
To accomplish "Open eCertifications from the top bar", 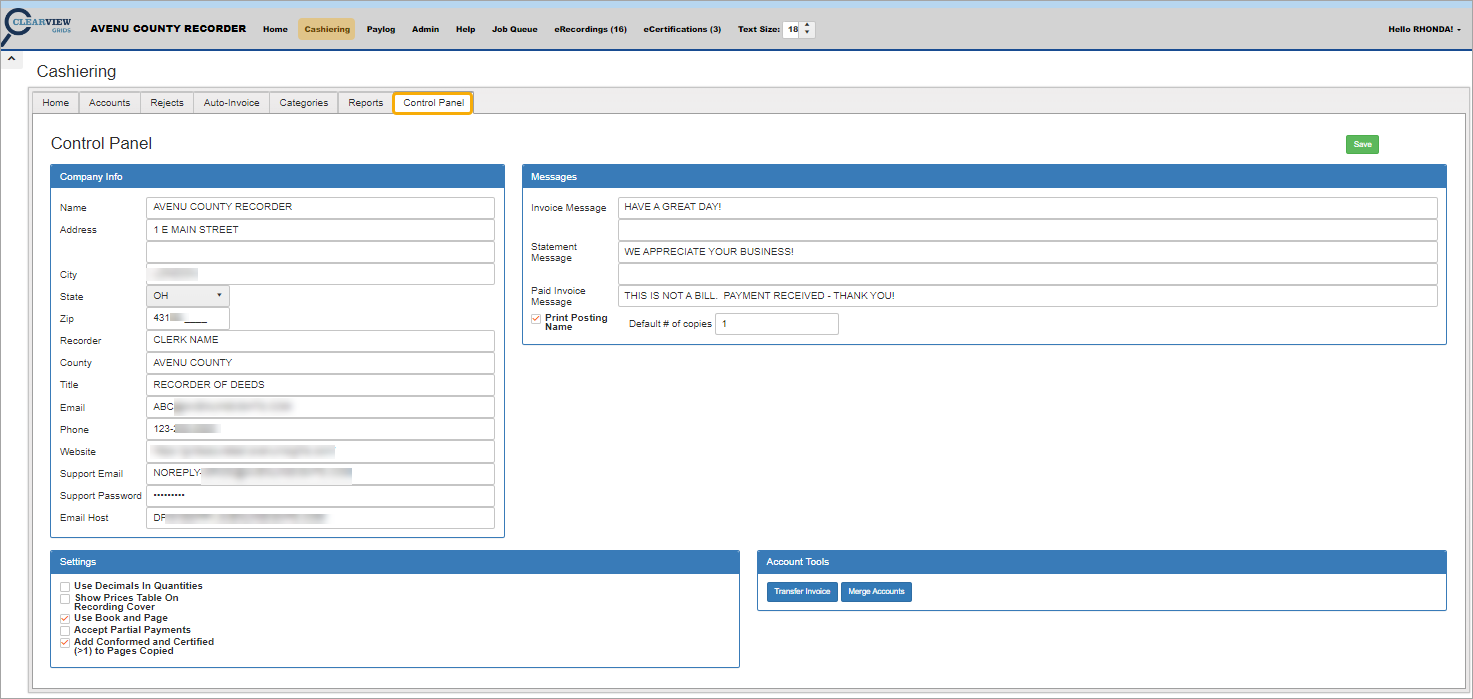I will (x=682, y=30).
